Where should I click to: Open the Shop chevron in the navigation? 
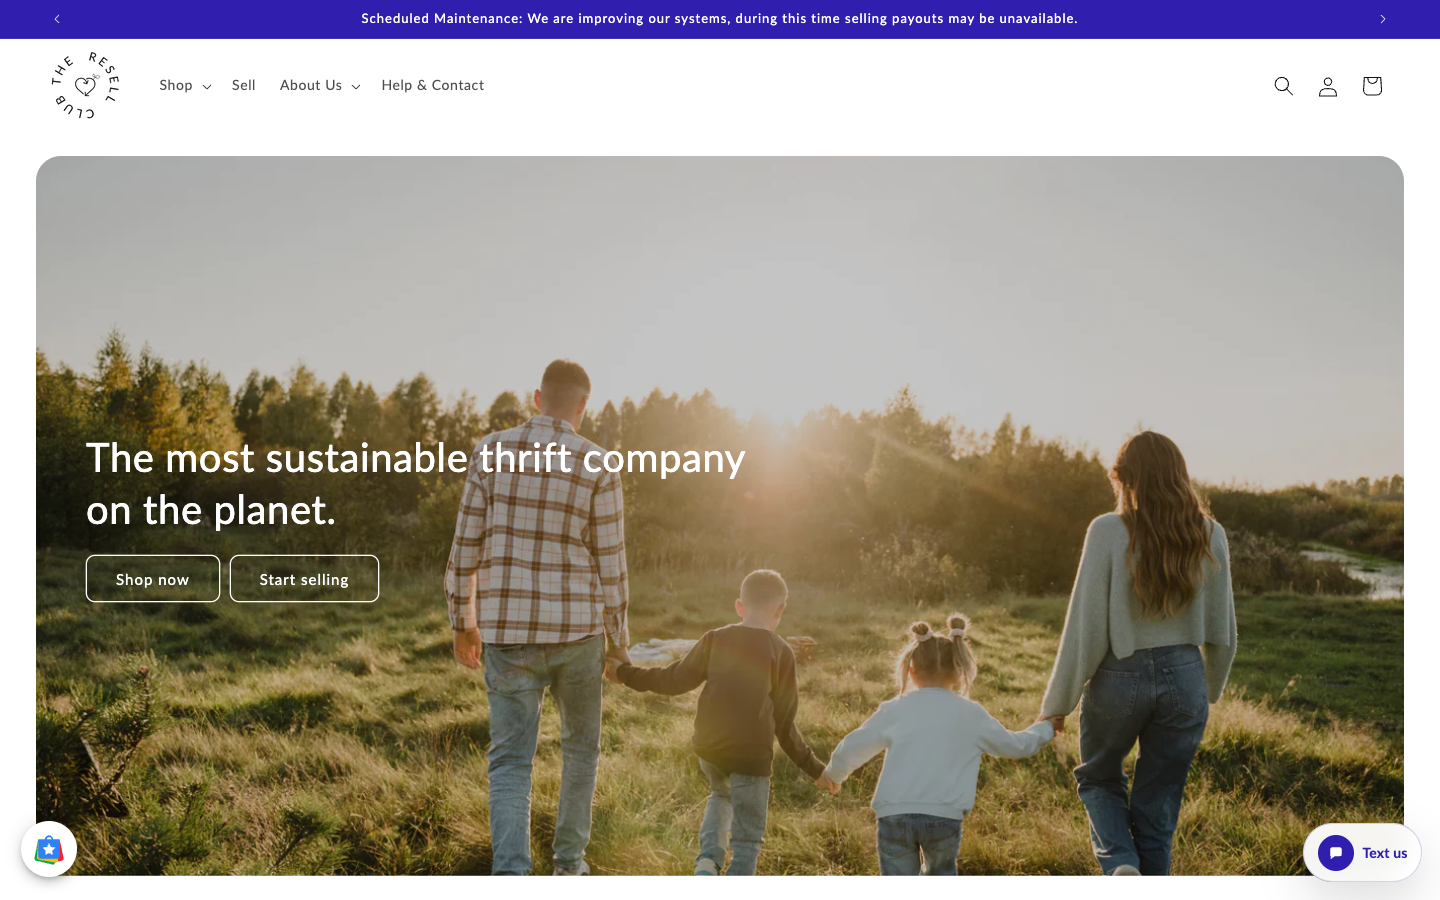click(207, 86)
